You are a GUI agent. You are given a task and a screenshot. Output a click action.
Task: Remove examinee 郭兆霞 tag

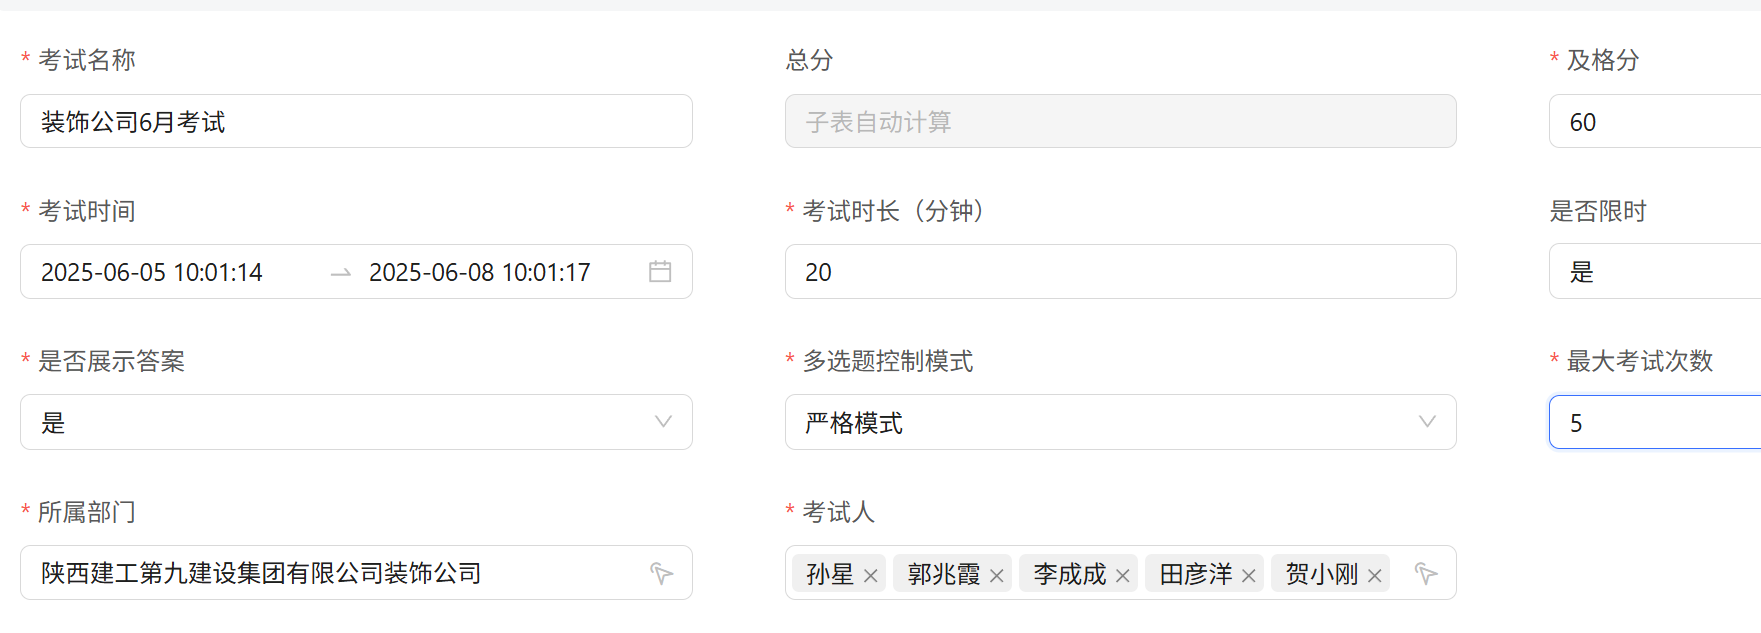coord(997,575)
